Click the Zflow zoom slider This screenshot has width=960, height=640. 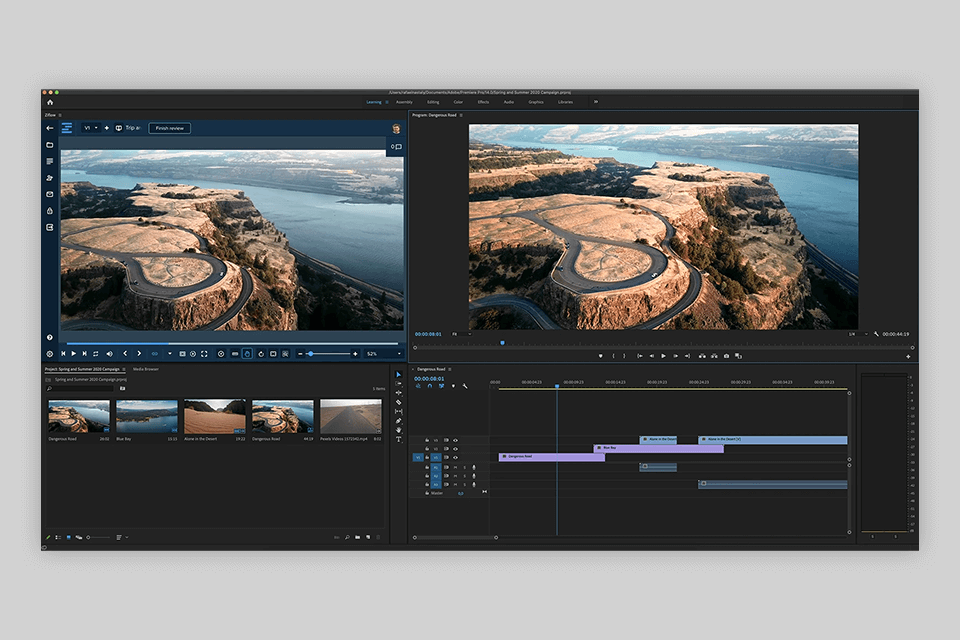[328, 354]
